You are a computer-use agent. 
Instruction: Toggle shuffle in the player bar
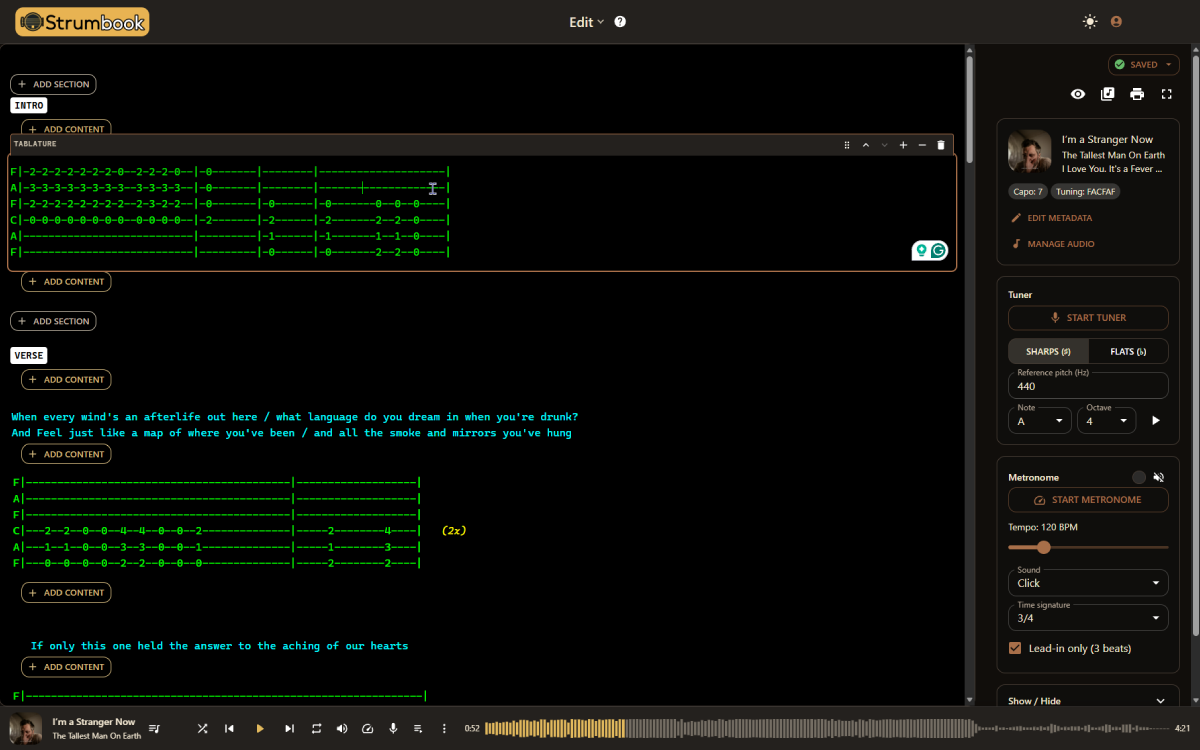202,729
